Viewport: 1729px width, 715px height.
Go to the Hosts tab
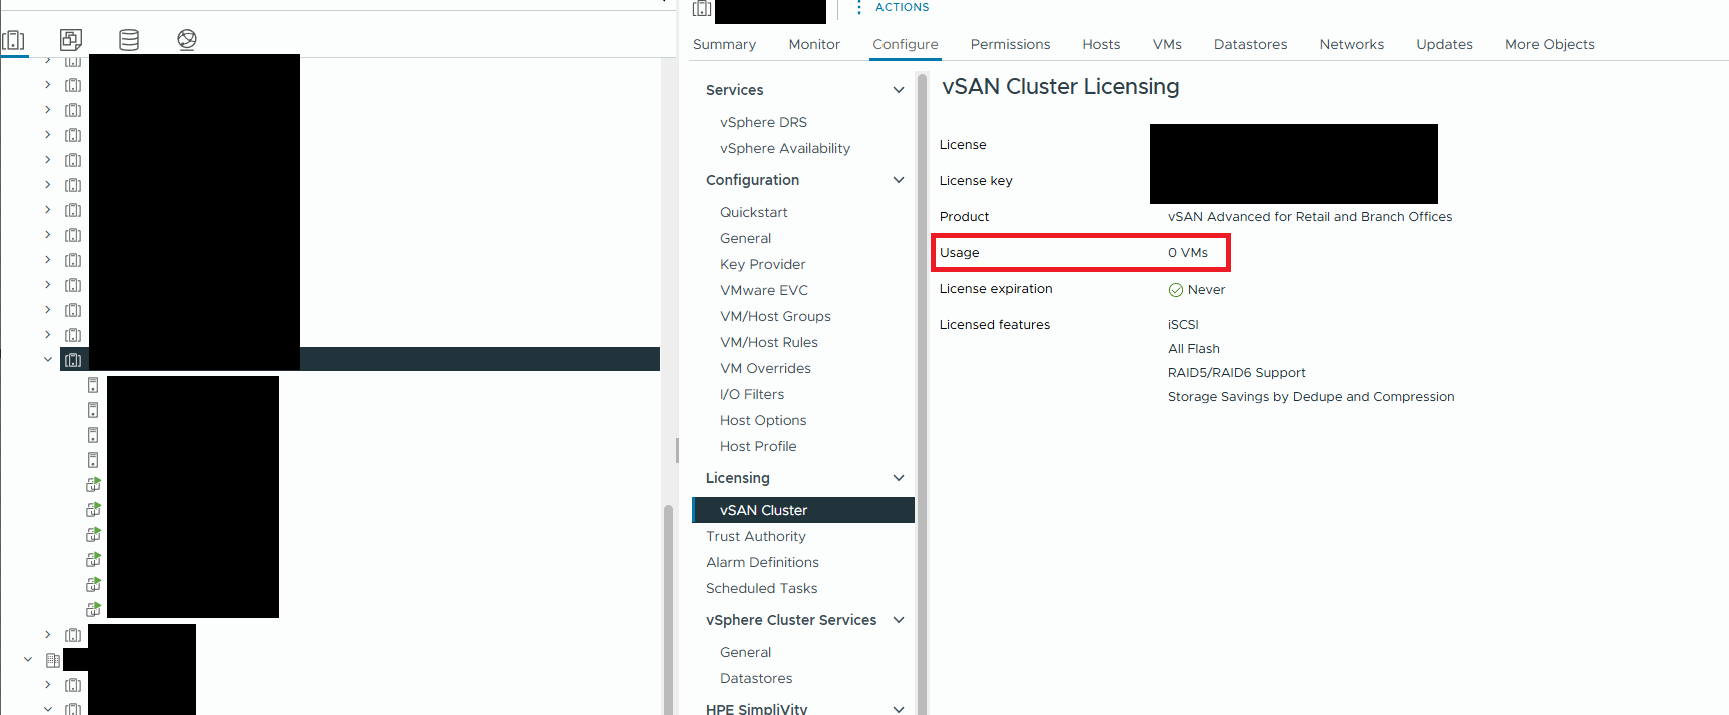(1101, 44)
